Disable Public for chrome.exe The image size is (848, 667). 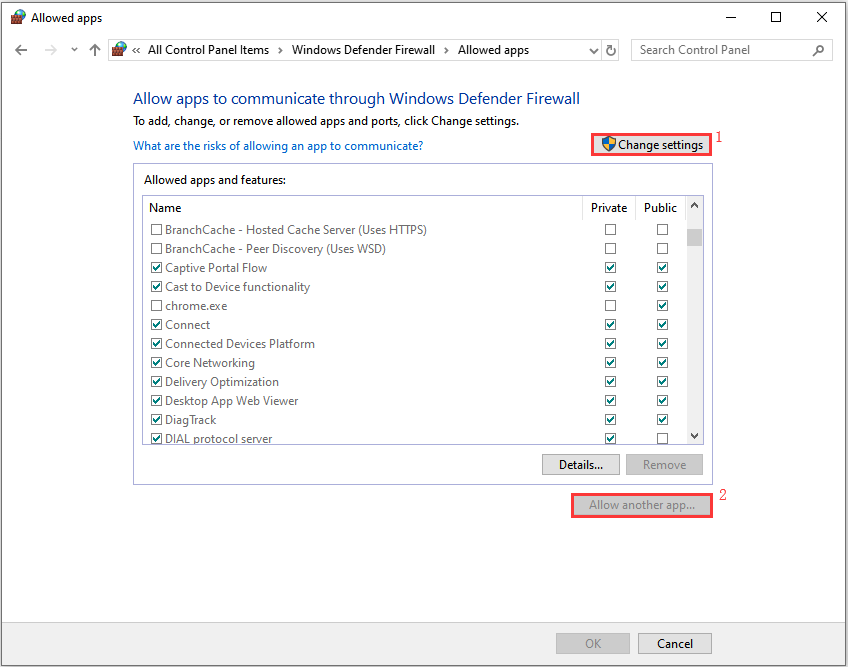(662, 306)
